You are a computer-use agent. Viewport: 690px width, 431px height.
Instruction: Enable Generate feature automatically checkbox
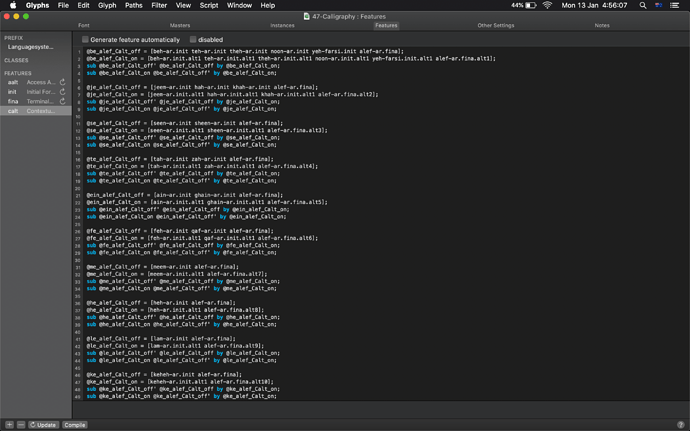85,40
